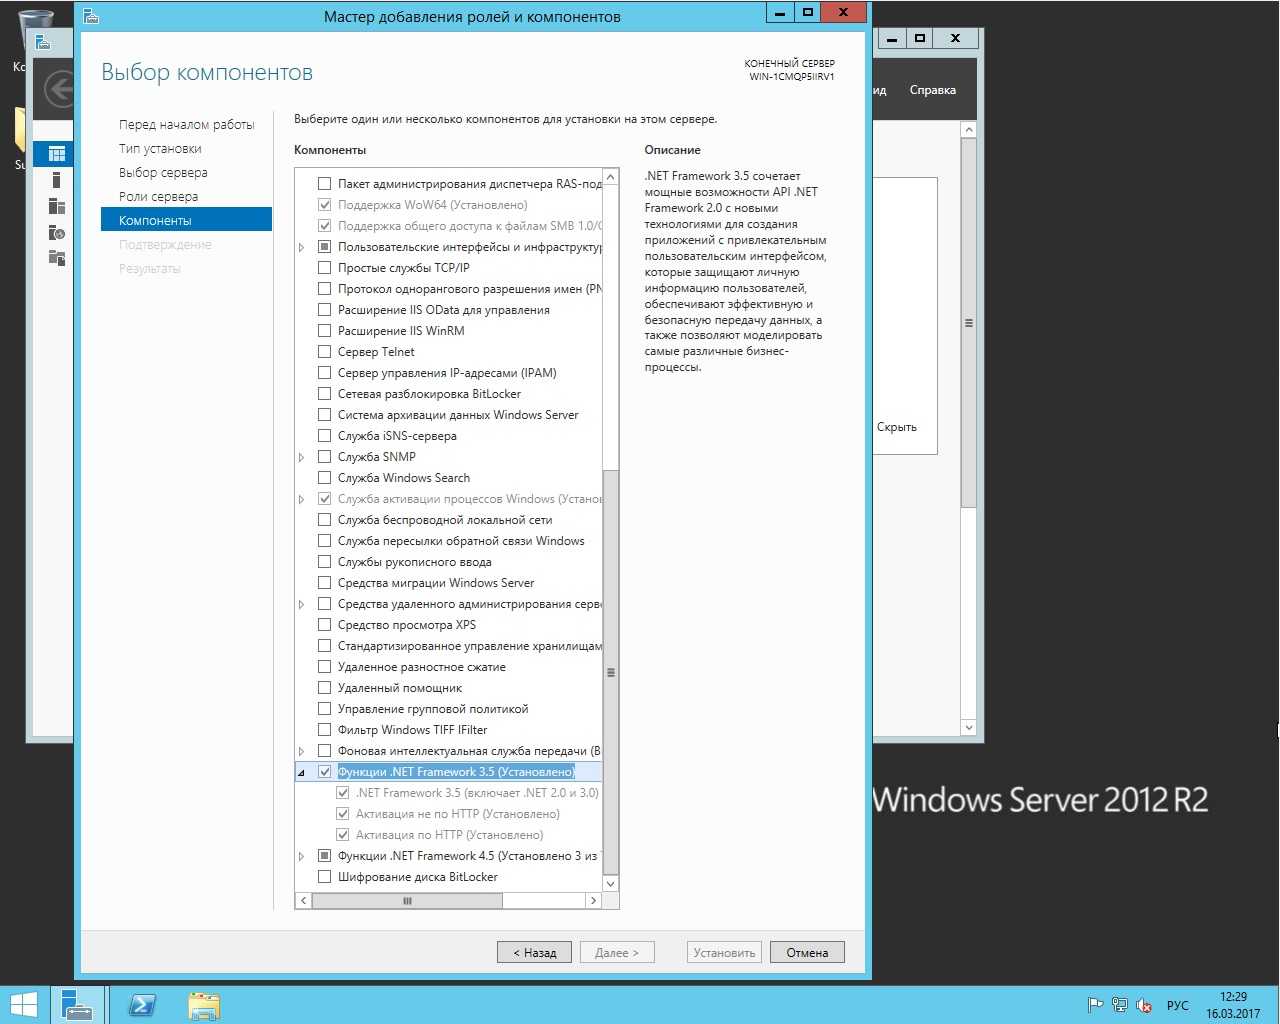Enable 'Служба Windows Search' checkbox
This screenshot has height=1024, width=1280.
pos(324,478)
